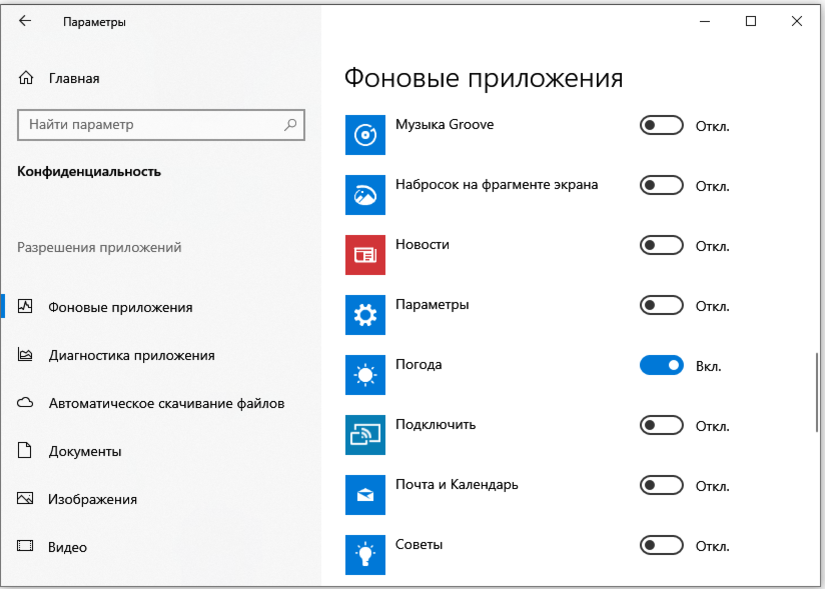The width and height of the screenshot is (825, 589).
Task: Click the Параметры app name in list
Action: [x=432, y=305]
